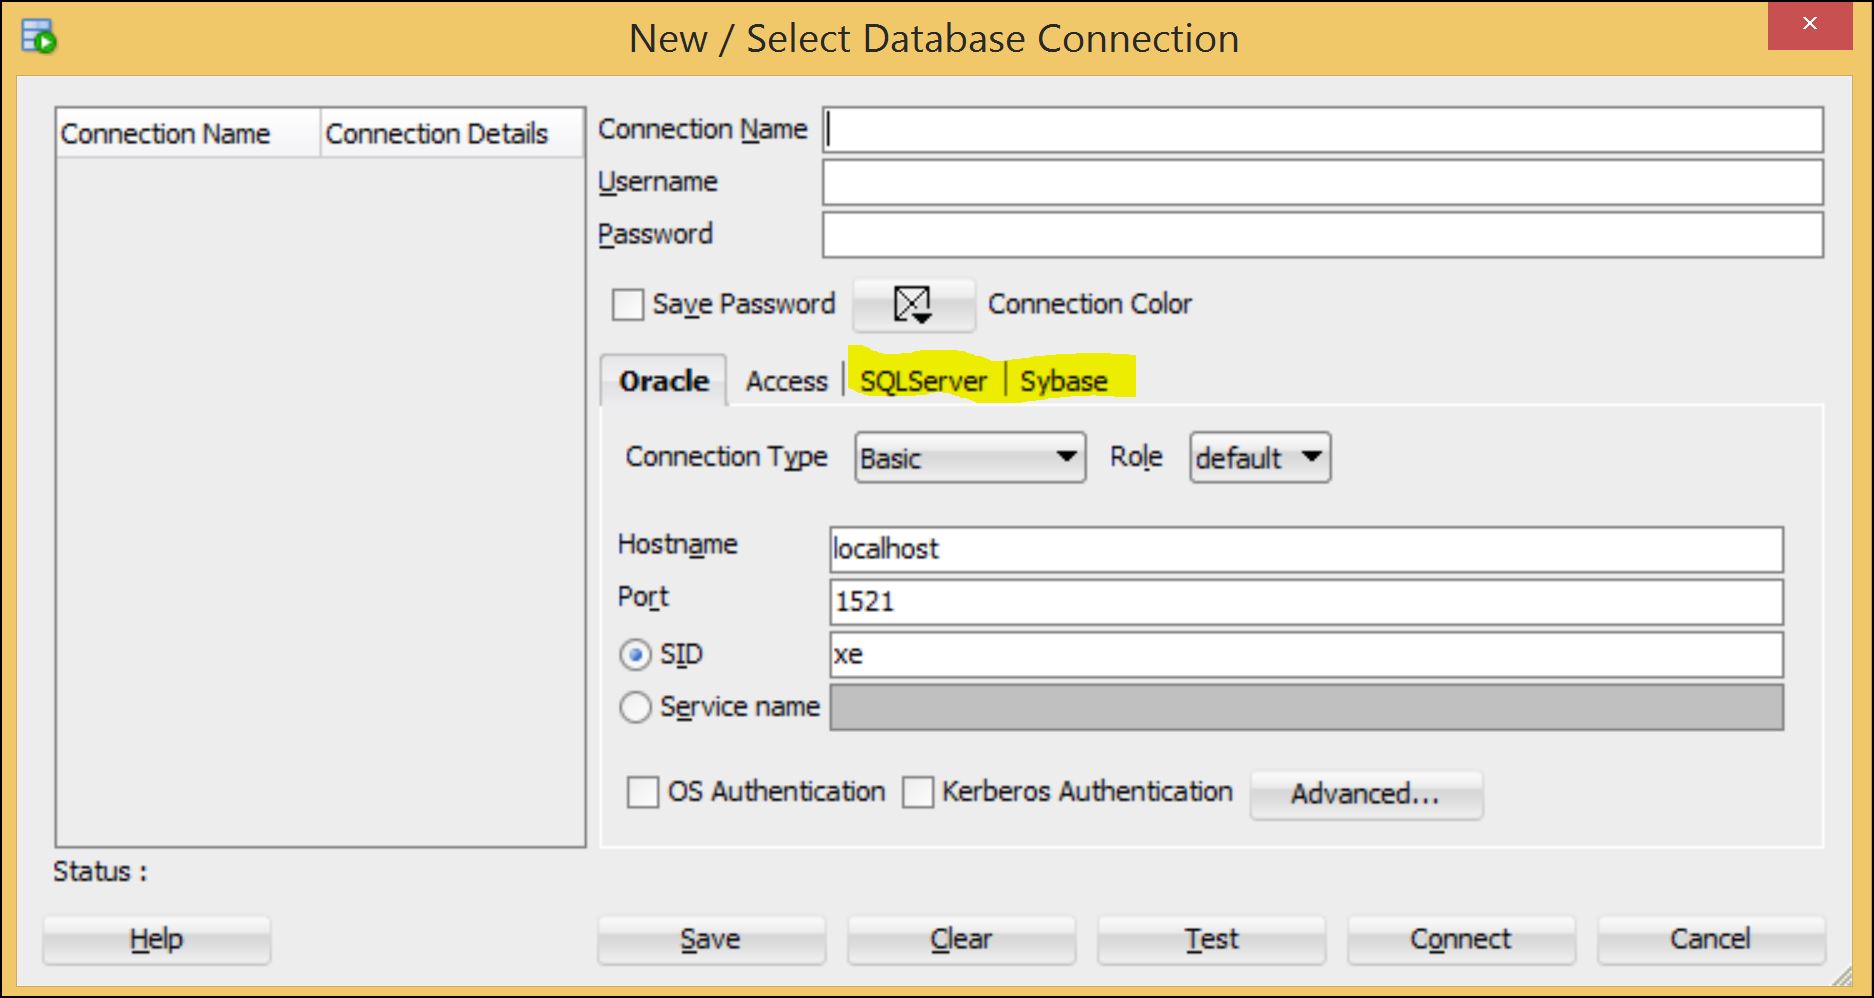
Task: Select the Oracle tab
Action: pyautogui.click(x=662, y=380)
